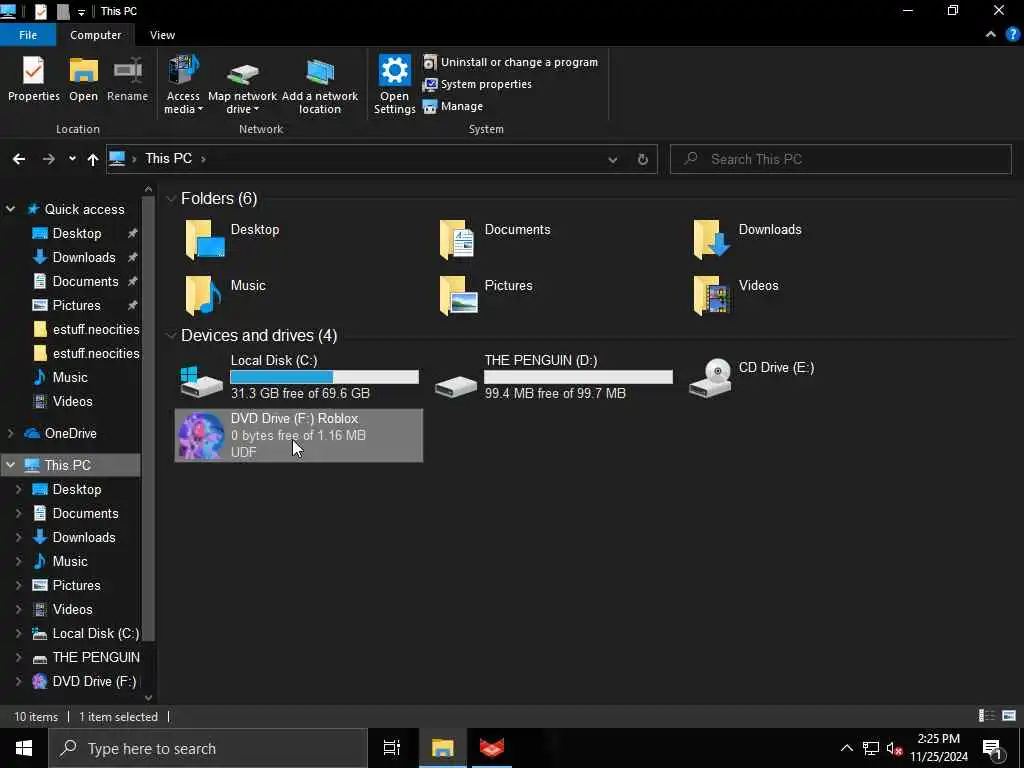This screenshot has width=1024, height=768.
Task: Open Access media in ribbon
Action: click(183, 85)
